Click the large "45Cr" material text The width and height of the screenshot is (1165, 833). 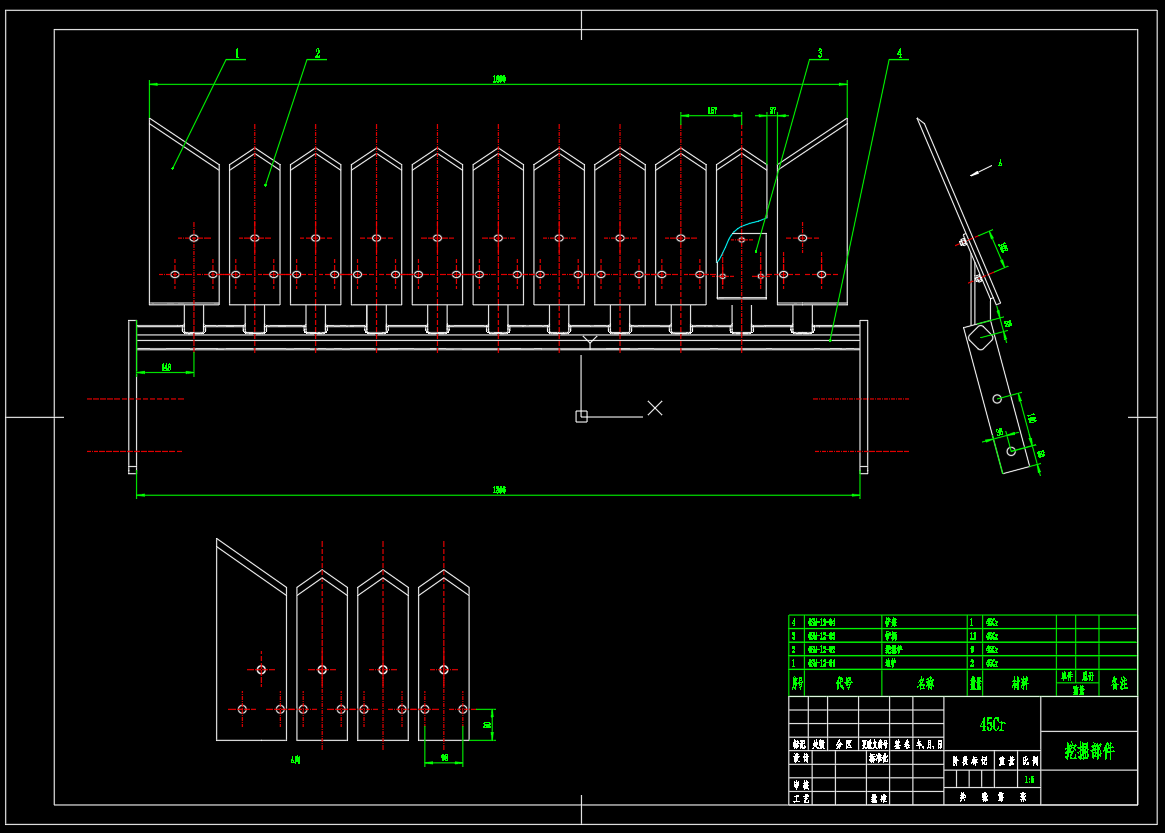(992, 725)
